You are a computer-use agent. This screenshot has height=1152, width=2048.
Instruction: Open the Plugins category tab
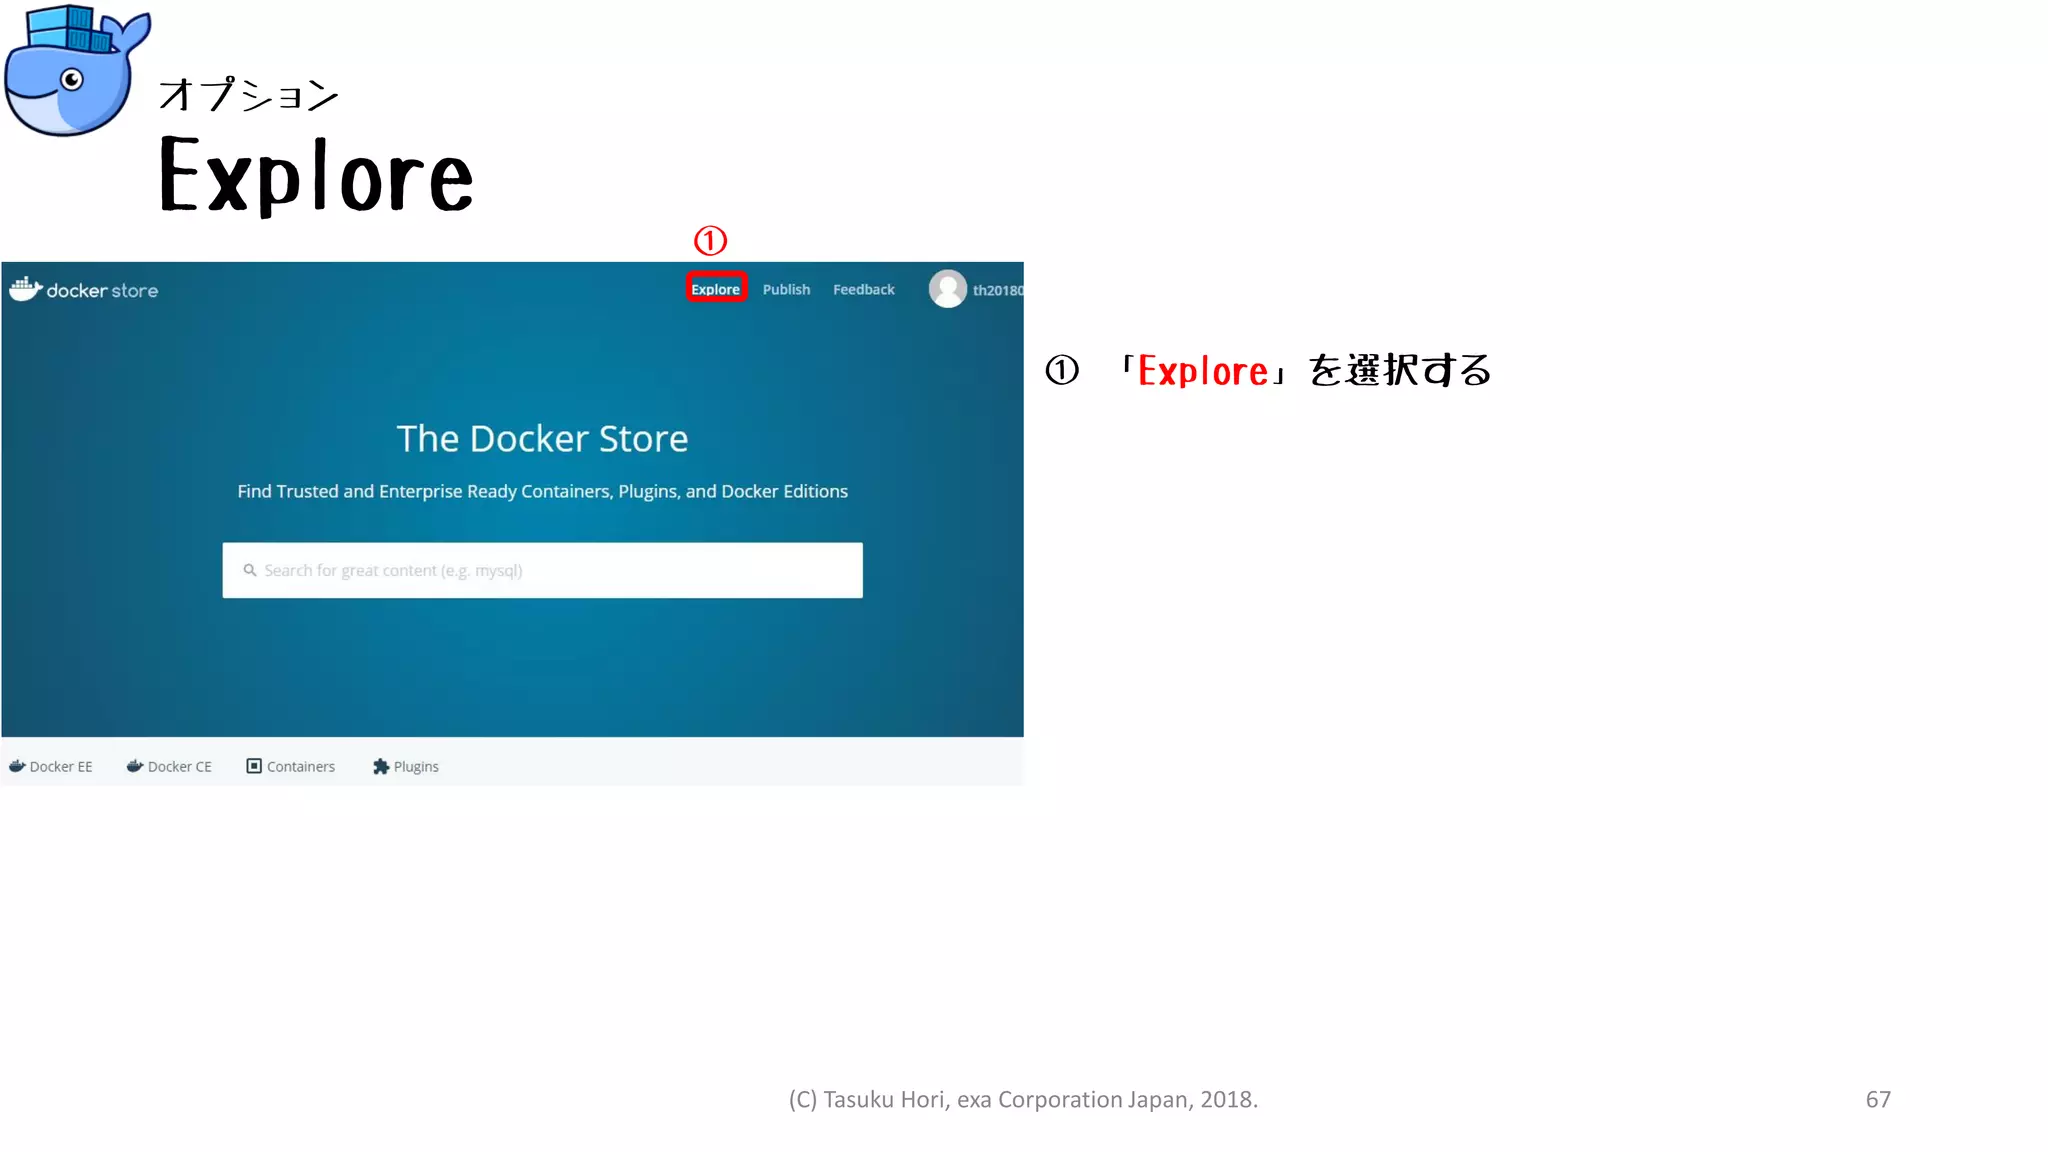406,766
